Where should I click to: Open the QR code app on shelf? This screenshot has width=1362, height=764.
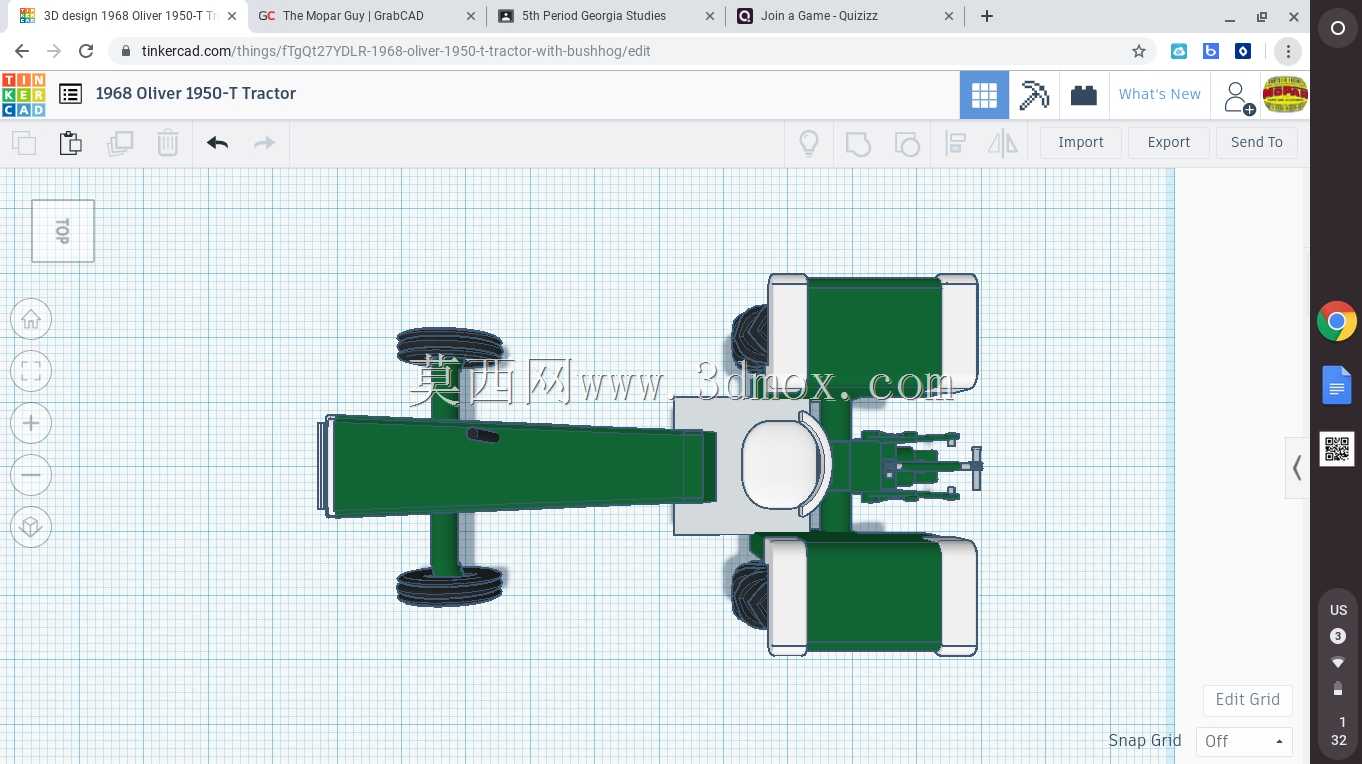(1337, 449)
